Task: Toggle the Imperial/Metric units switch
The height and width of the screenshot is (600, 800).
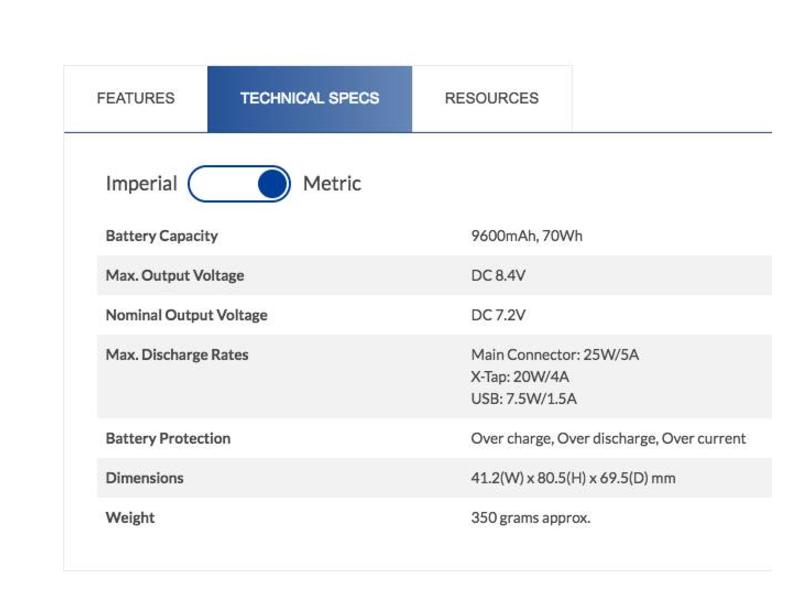Action: tap(239, 184)
